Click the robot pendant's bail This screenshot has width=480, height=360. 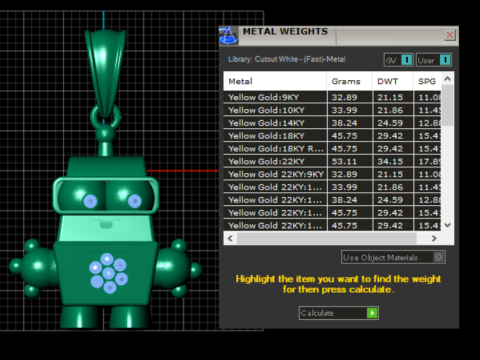coord(105,72)
